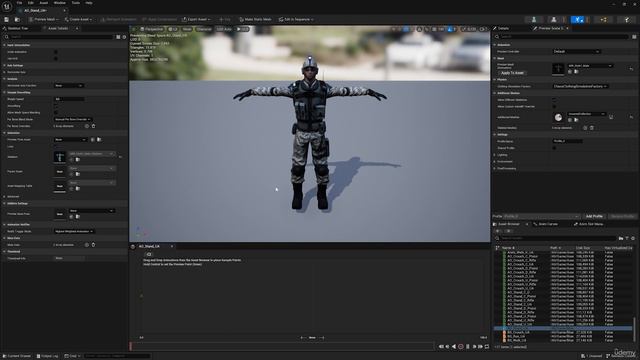Image resolution: width=640 pixels, height=360 pixels.
Task: Open the Notify Trigger Mode dropdown
Action: pos(74,231)
